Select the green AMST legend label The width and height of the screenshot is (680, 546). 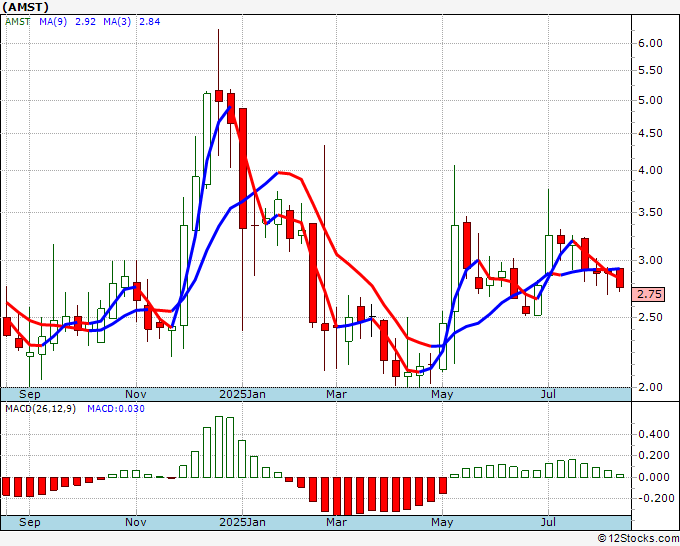17,22
